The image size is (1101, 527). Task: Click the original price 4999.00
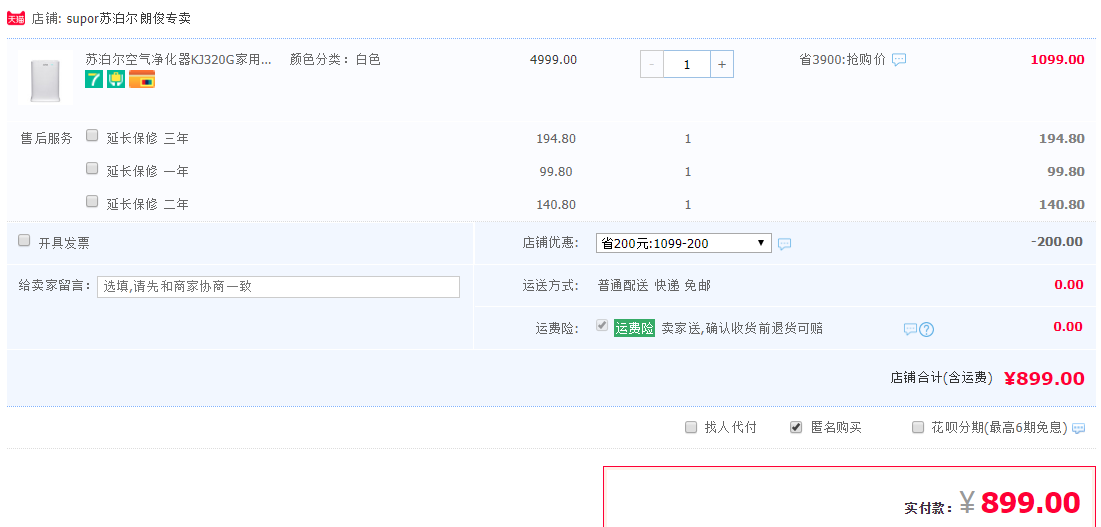tap(553, 60)
